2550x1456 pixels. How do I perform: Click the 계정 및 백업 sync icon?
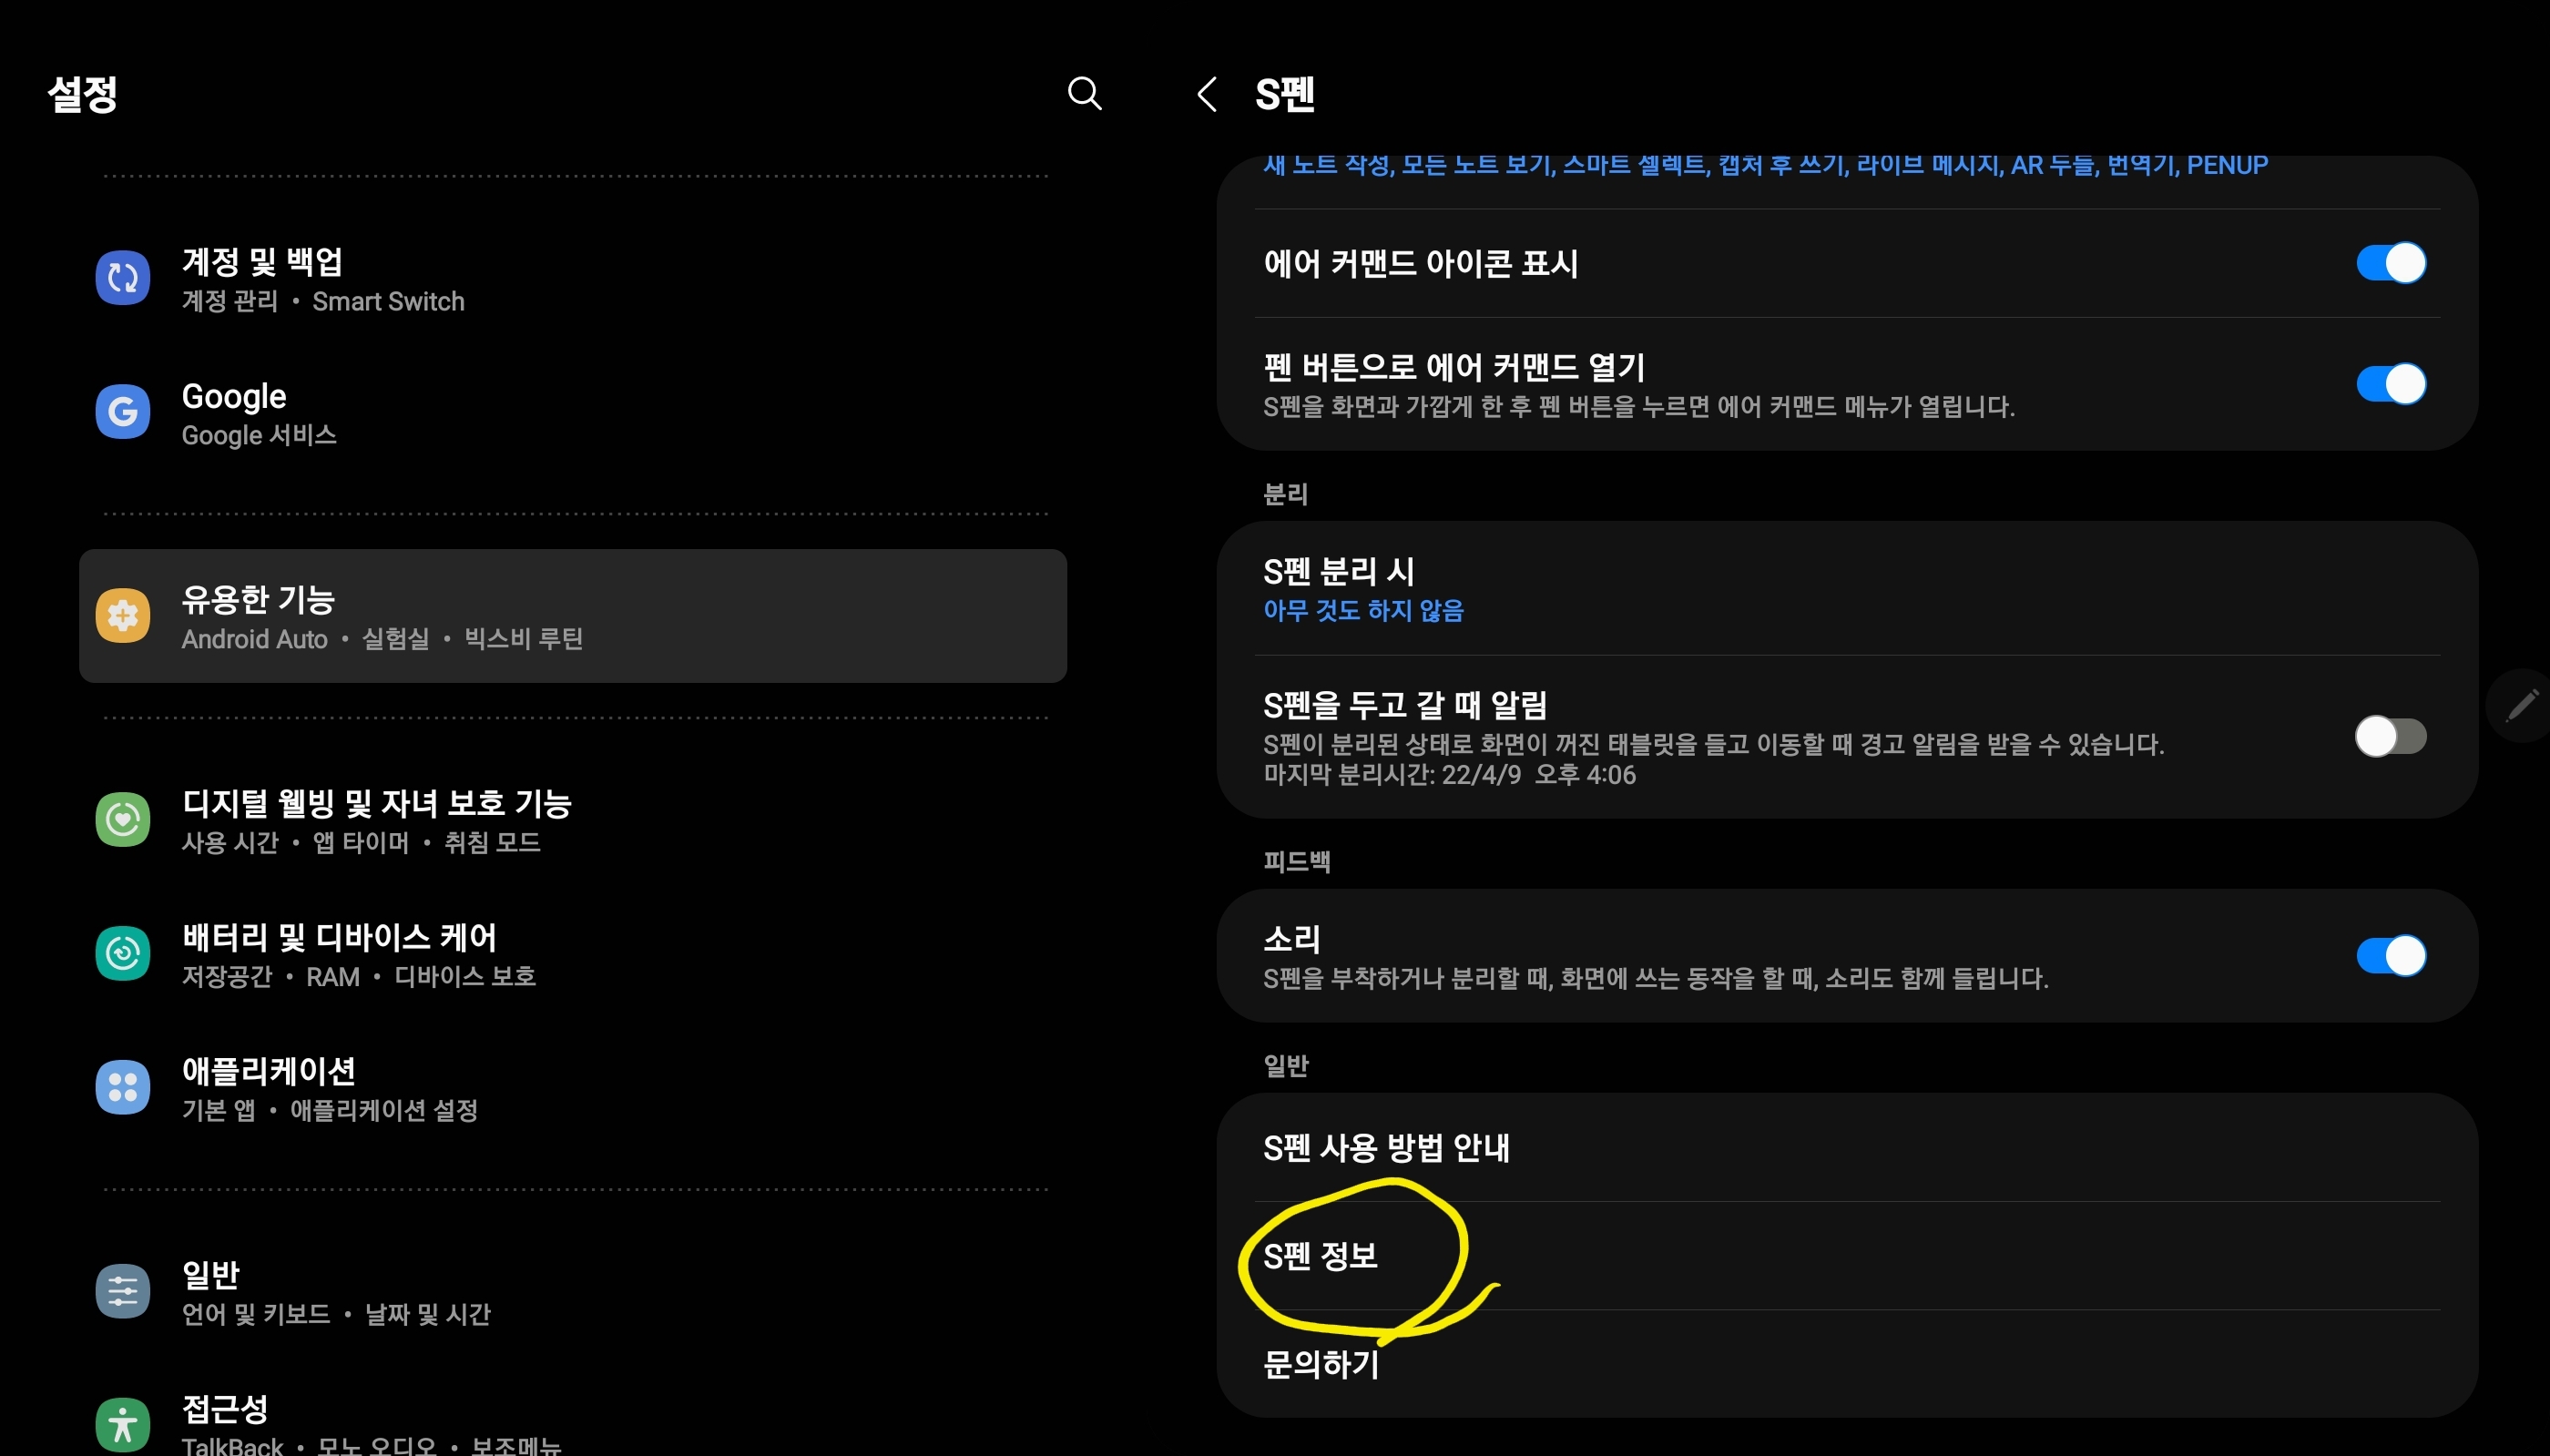[x=122, y=277]
